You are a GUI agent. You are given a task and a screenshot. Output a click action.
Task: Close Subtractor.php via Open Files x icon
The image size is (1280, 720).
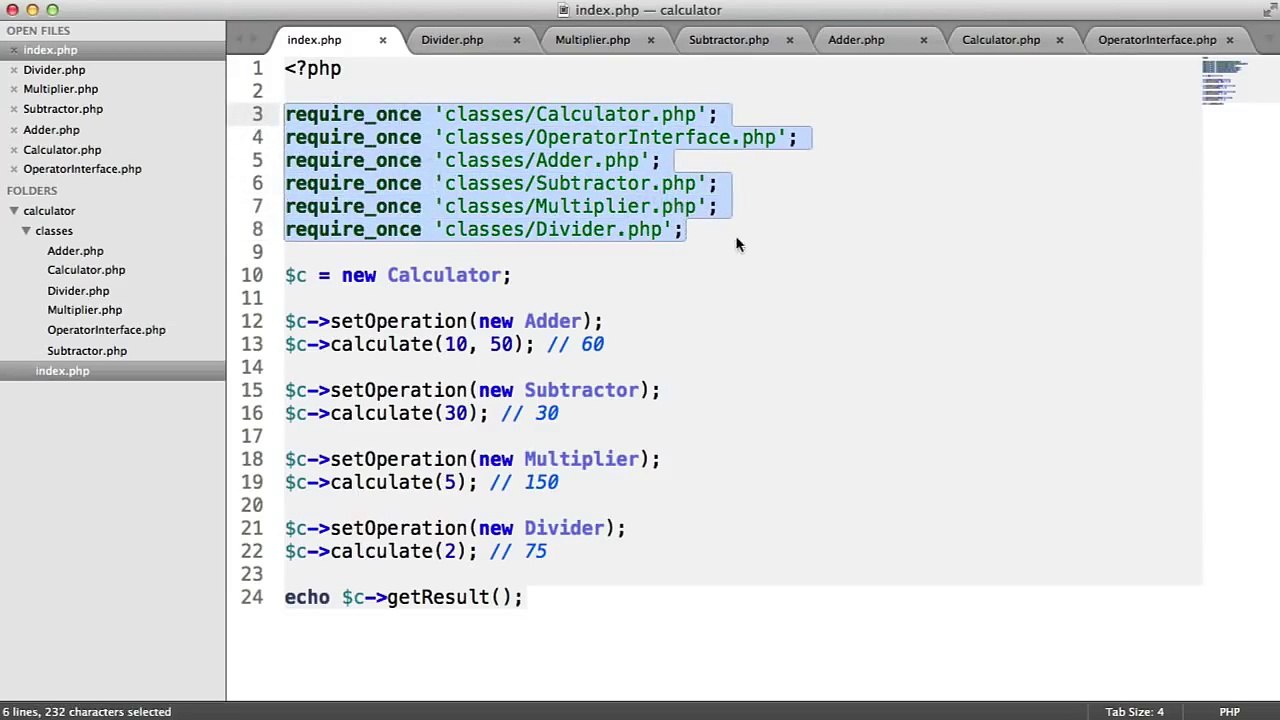(12, 109)
